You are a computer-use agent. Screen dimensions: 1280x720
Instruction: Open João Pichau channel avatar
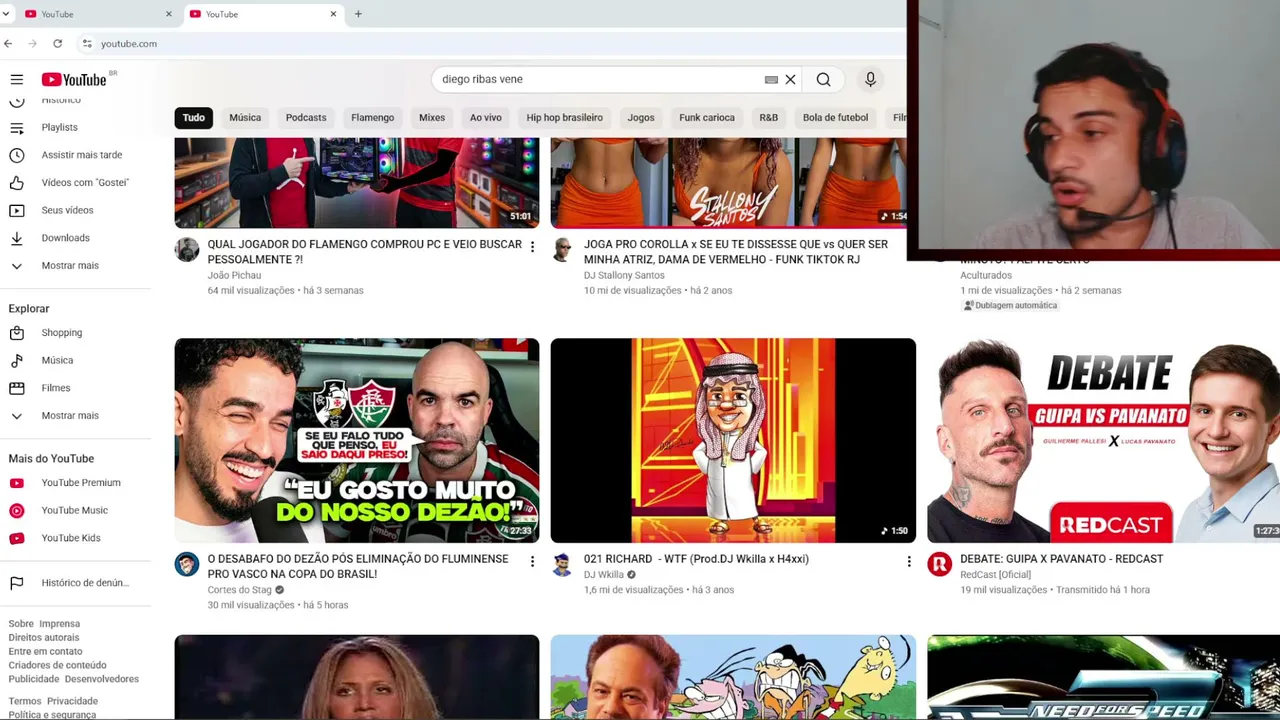coord(187,250)
